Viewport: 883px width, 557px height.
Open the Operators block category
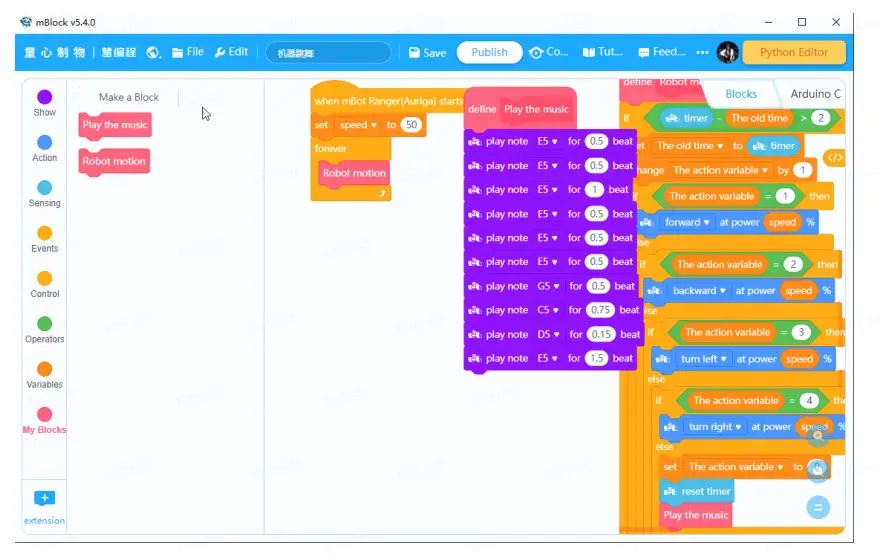tap(44, 330)
